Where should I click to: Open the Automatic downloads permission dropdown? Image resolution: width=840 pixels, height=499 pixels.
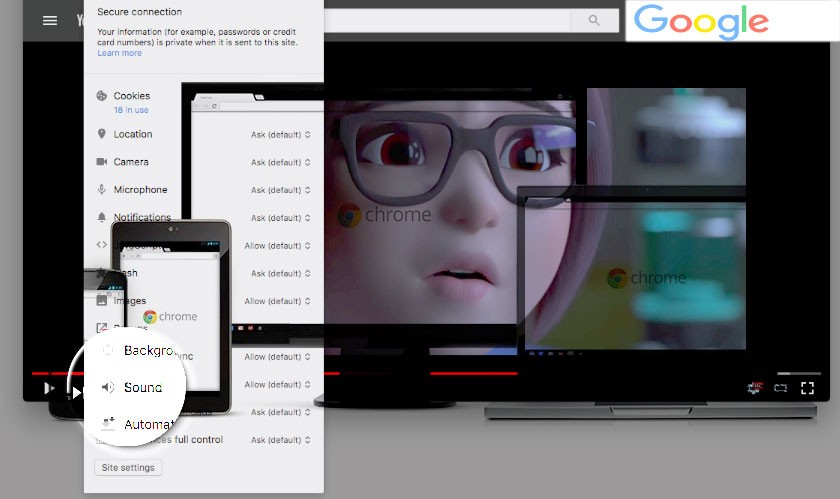pyautogui.click(x=281, y=412)
